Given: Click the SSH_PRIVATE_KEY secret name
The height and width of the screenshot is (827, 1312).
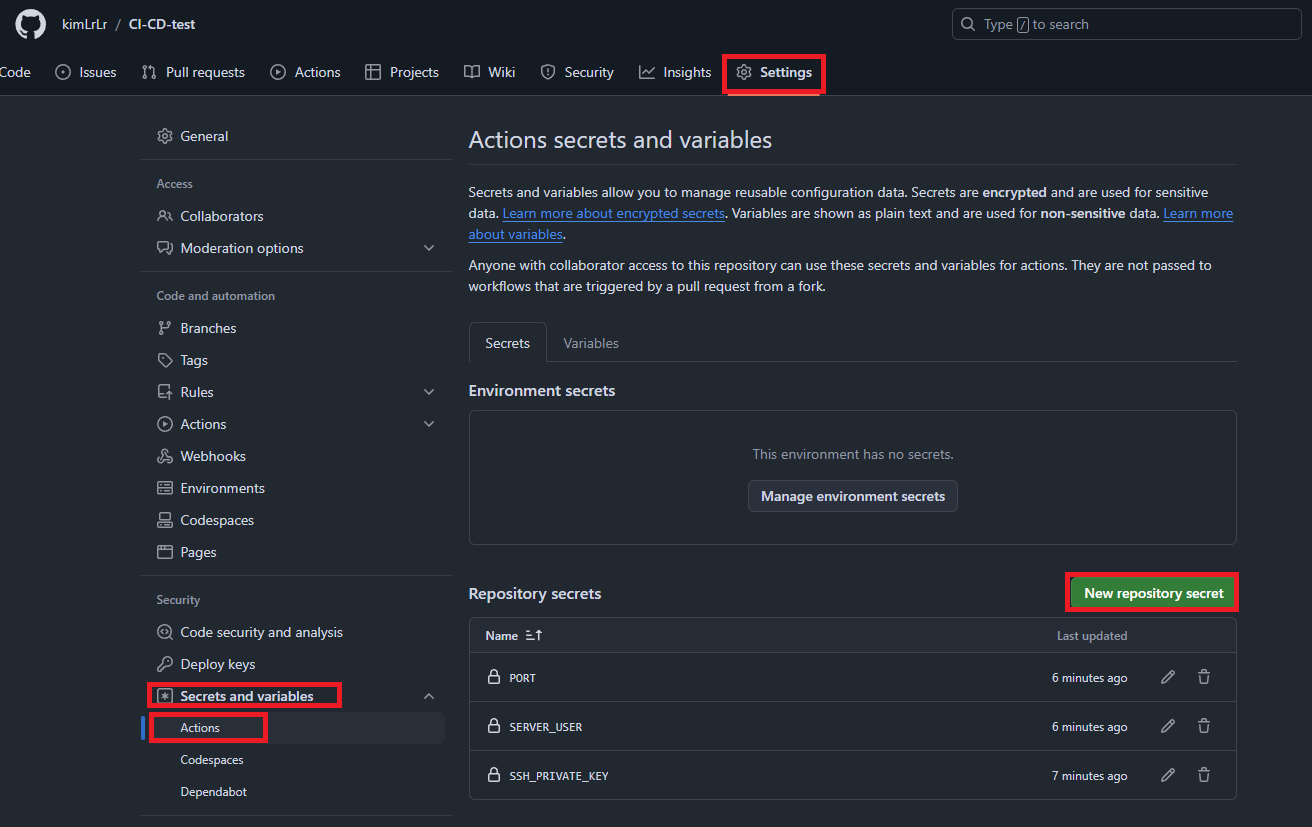Looking at the screenshot, I should (x=559, y=776).
